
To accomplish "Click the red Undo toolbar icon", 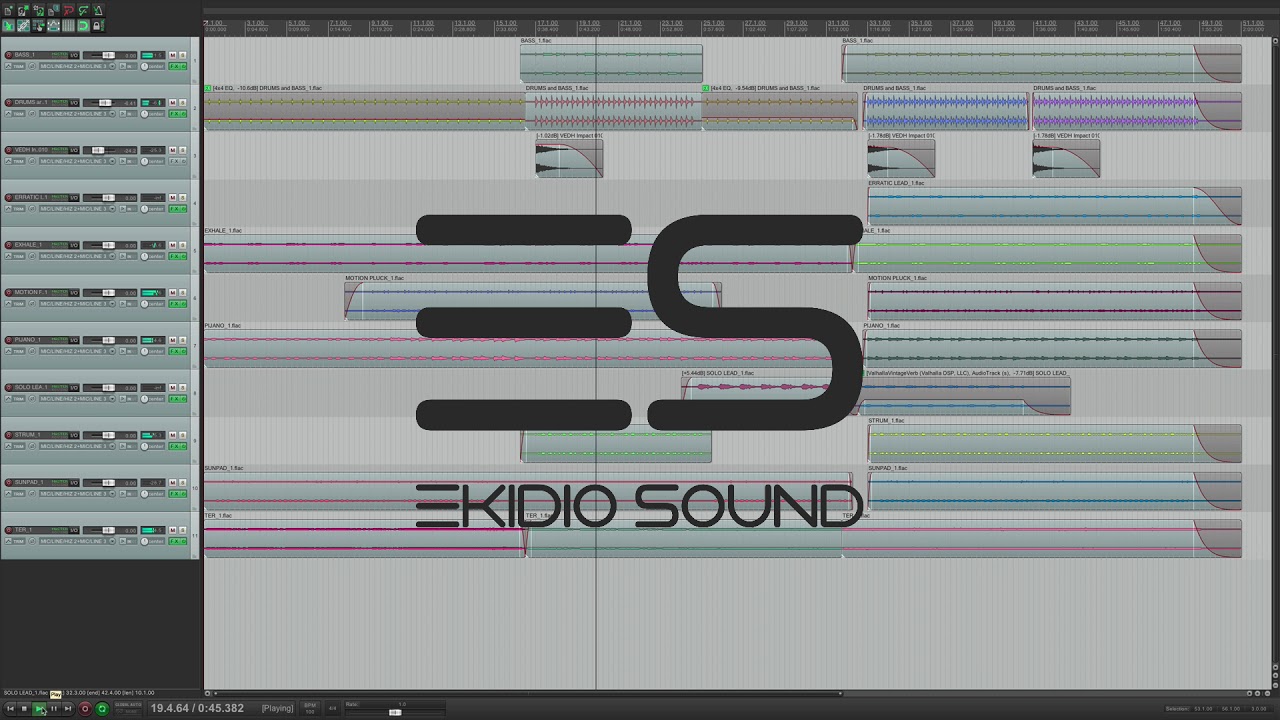I will click(x=68, y=11).
